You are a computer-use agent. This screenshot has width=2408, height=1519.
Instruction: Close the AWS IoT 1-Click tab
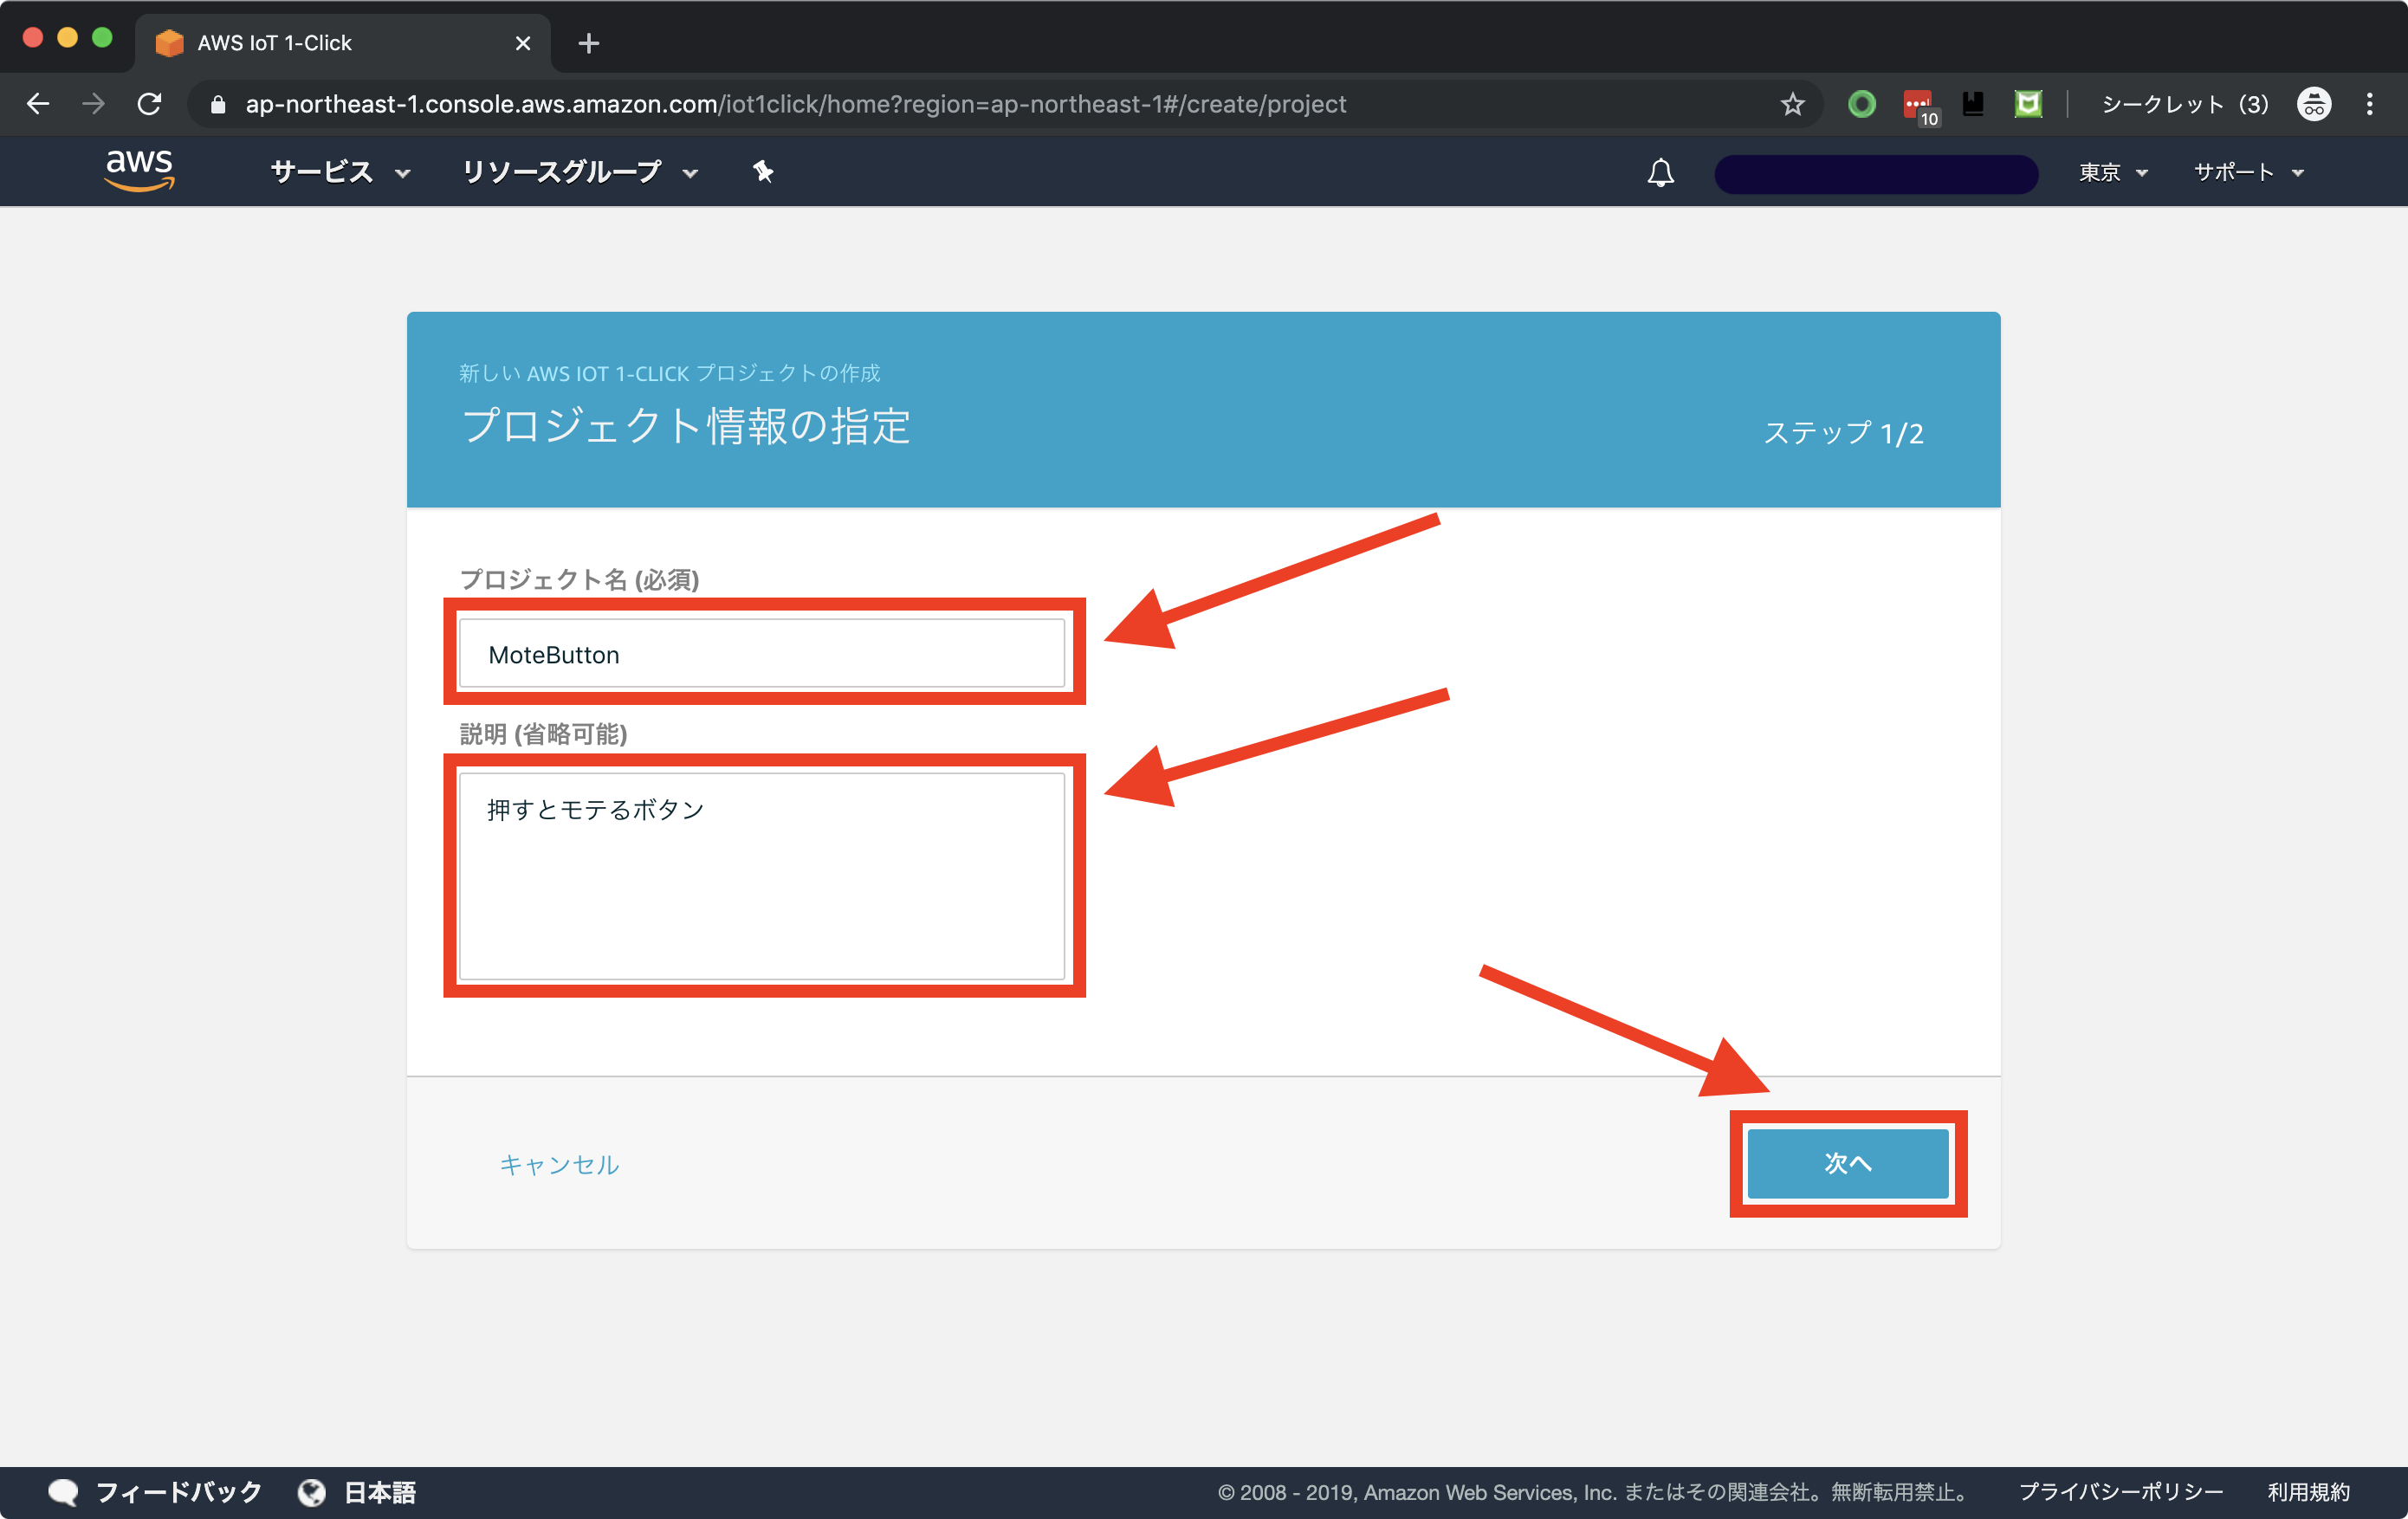point(523,43)
